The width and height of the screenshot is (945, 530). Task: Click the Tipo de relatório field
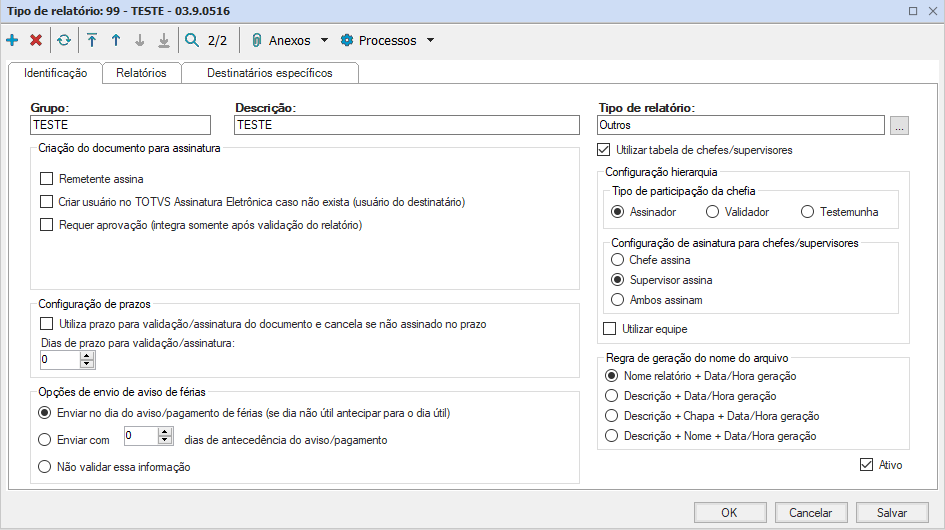741,125
